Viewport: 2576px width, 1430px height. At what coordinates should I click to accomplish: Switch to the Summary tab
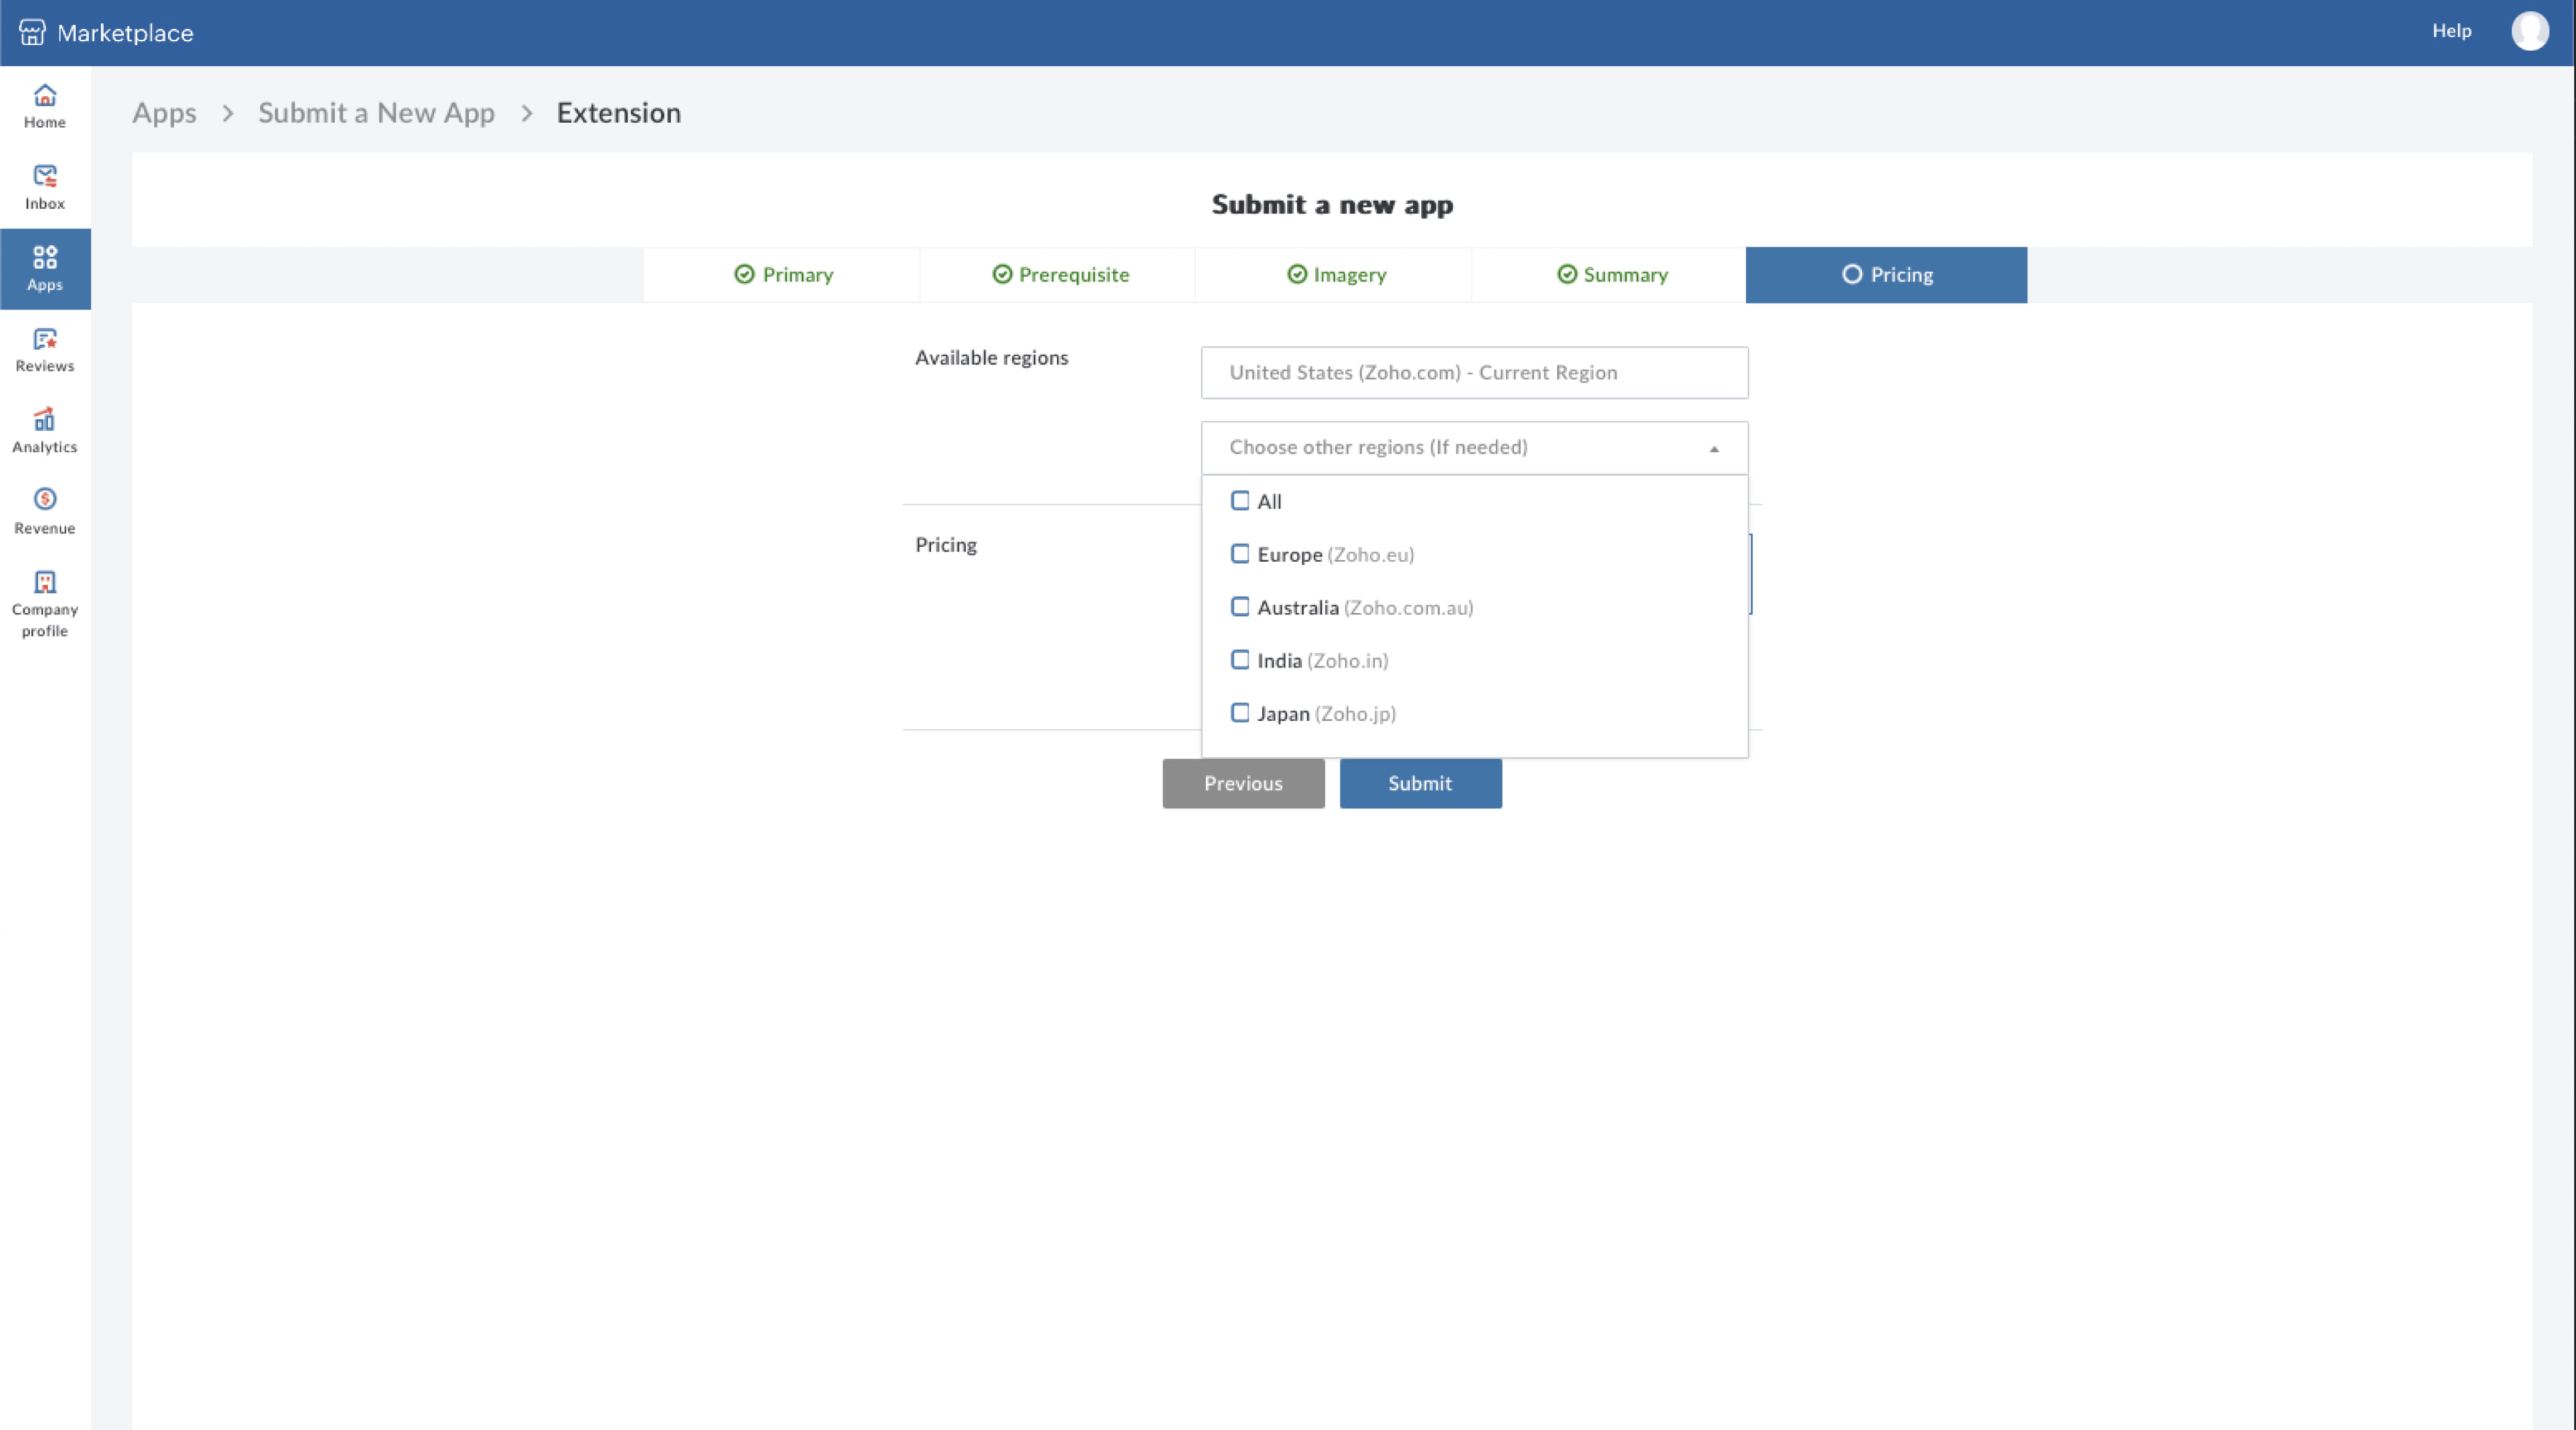[1609, 275]
